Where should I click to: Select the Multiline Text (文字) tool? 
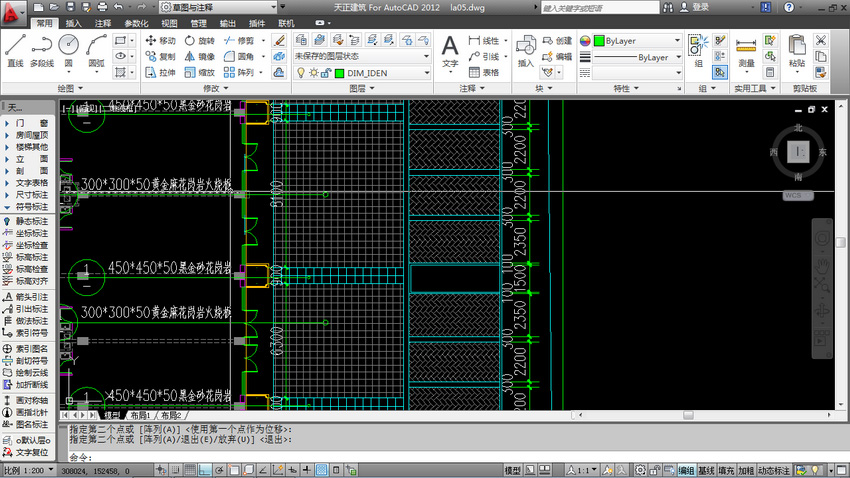point(450,52)
